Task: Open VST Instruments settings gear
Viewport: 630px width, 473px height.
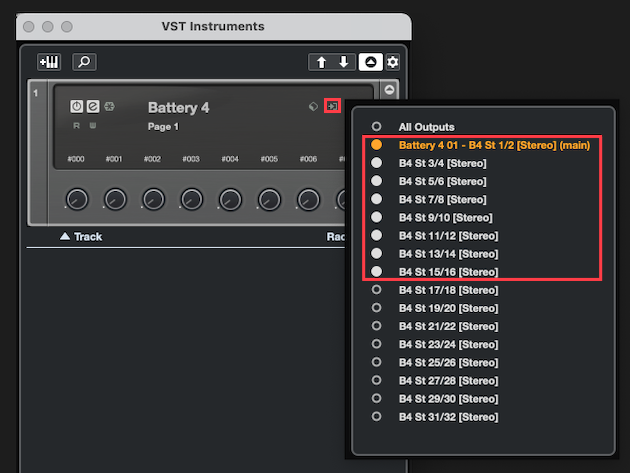Action: pyautogui.click(x=393, y=62)
